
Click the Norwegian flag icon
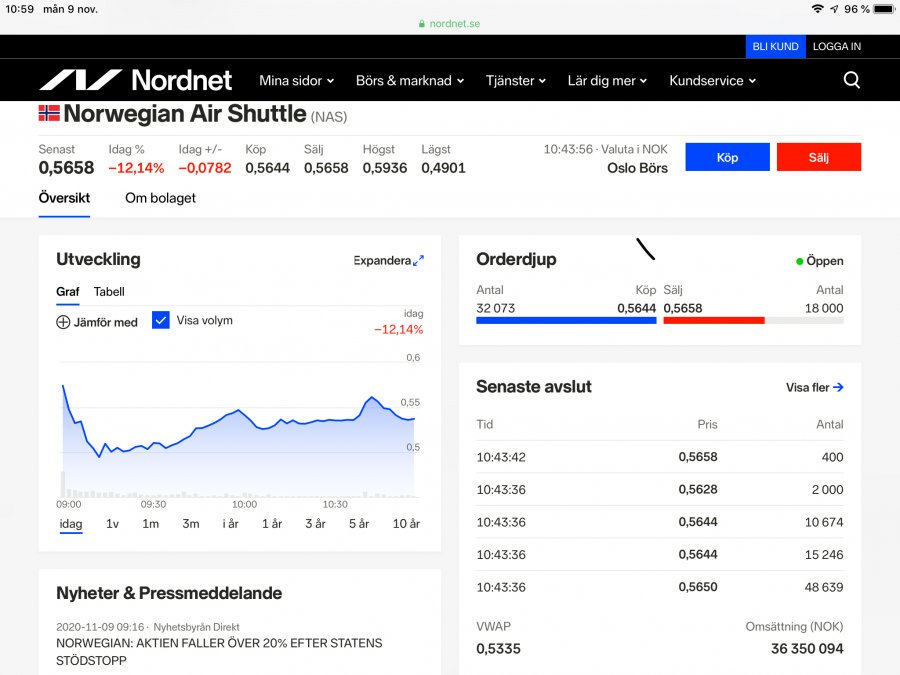(49, 114)
